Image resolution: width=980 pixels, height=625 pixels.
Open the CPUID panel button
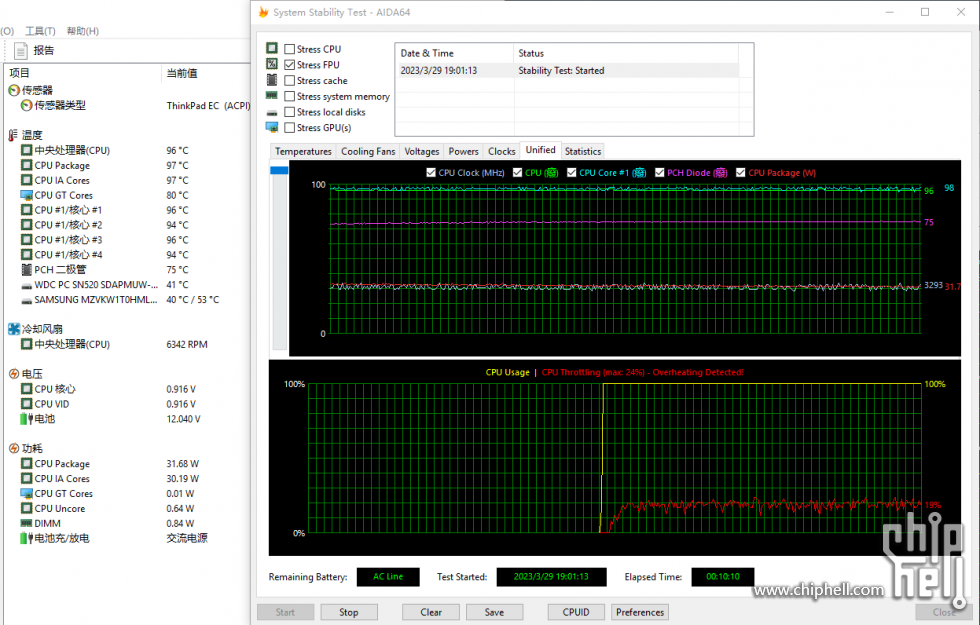pyautogui.click(x=576, y=612)
